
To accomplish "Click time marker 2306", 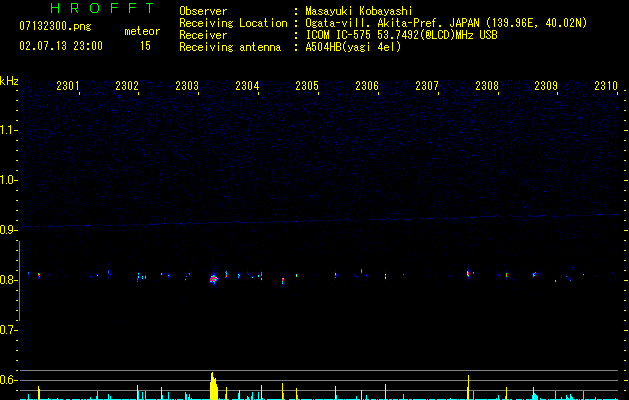I will click(x=367, y=85).
